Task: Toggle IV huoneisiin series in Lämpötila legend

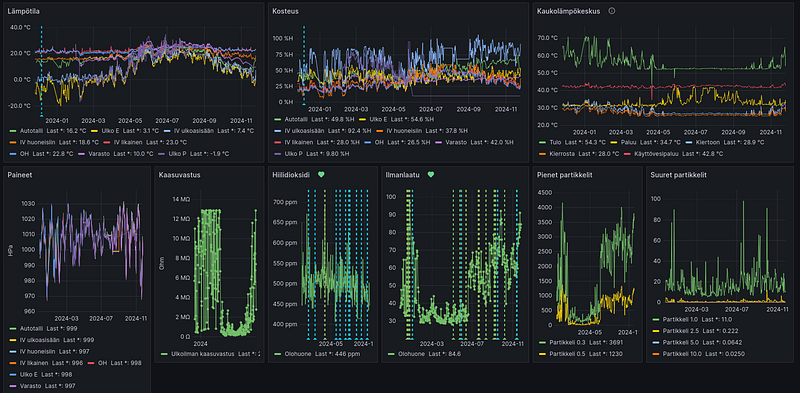Action: point(37,142)
